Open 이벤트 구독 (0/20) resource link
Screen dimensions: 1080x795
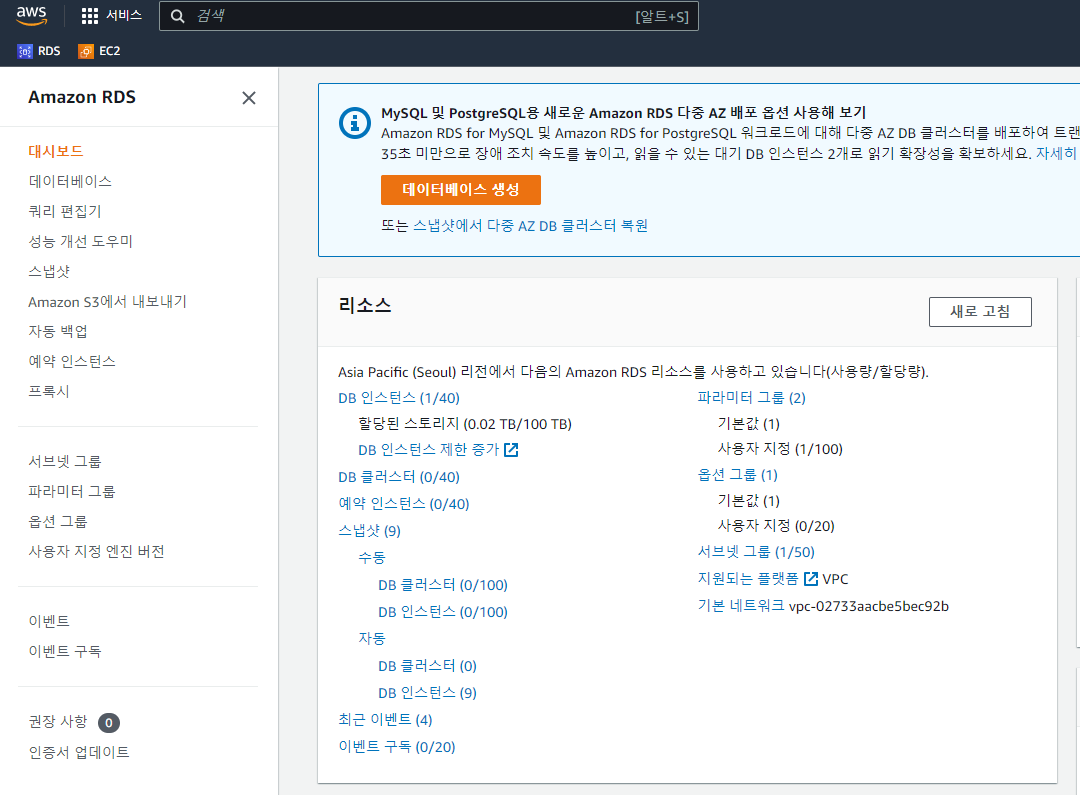tap(397, 747)
